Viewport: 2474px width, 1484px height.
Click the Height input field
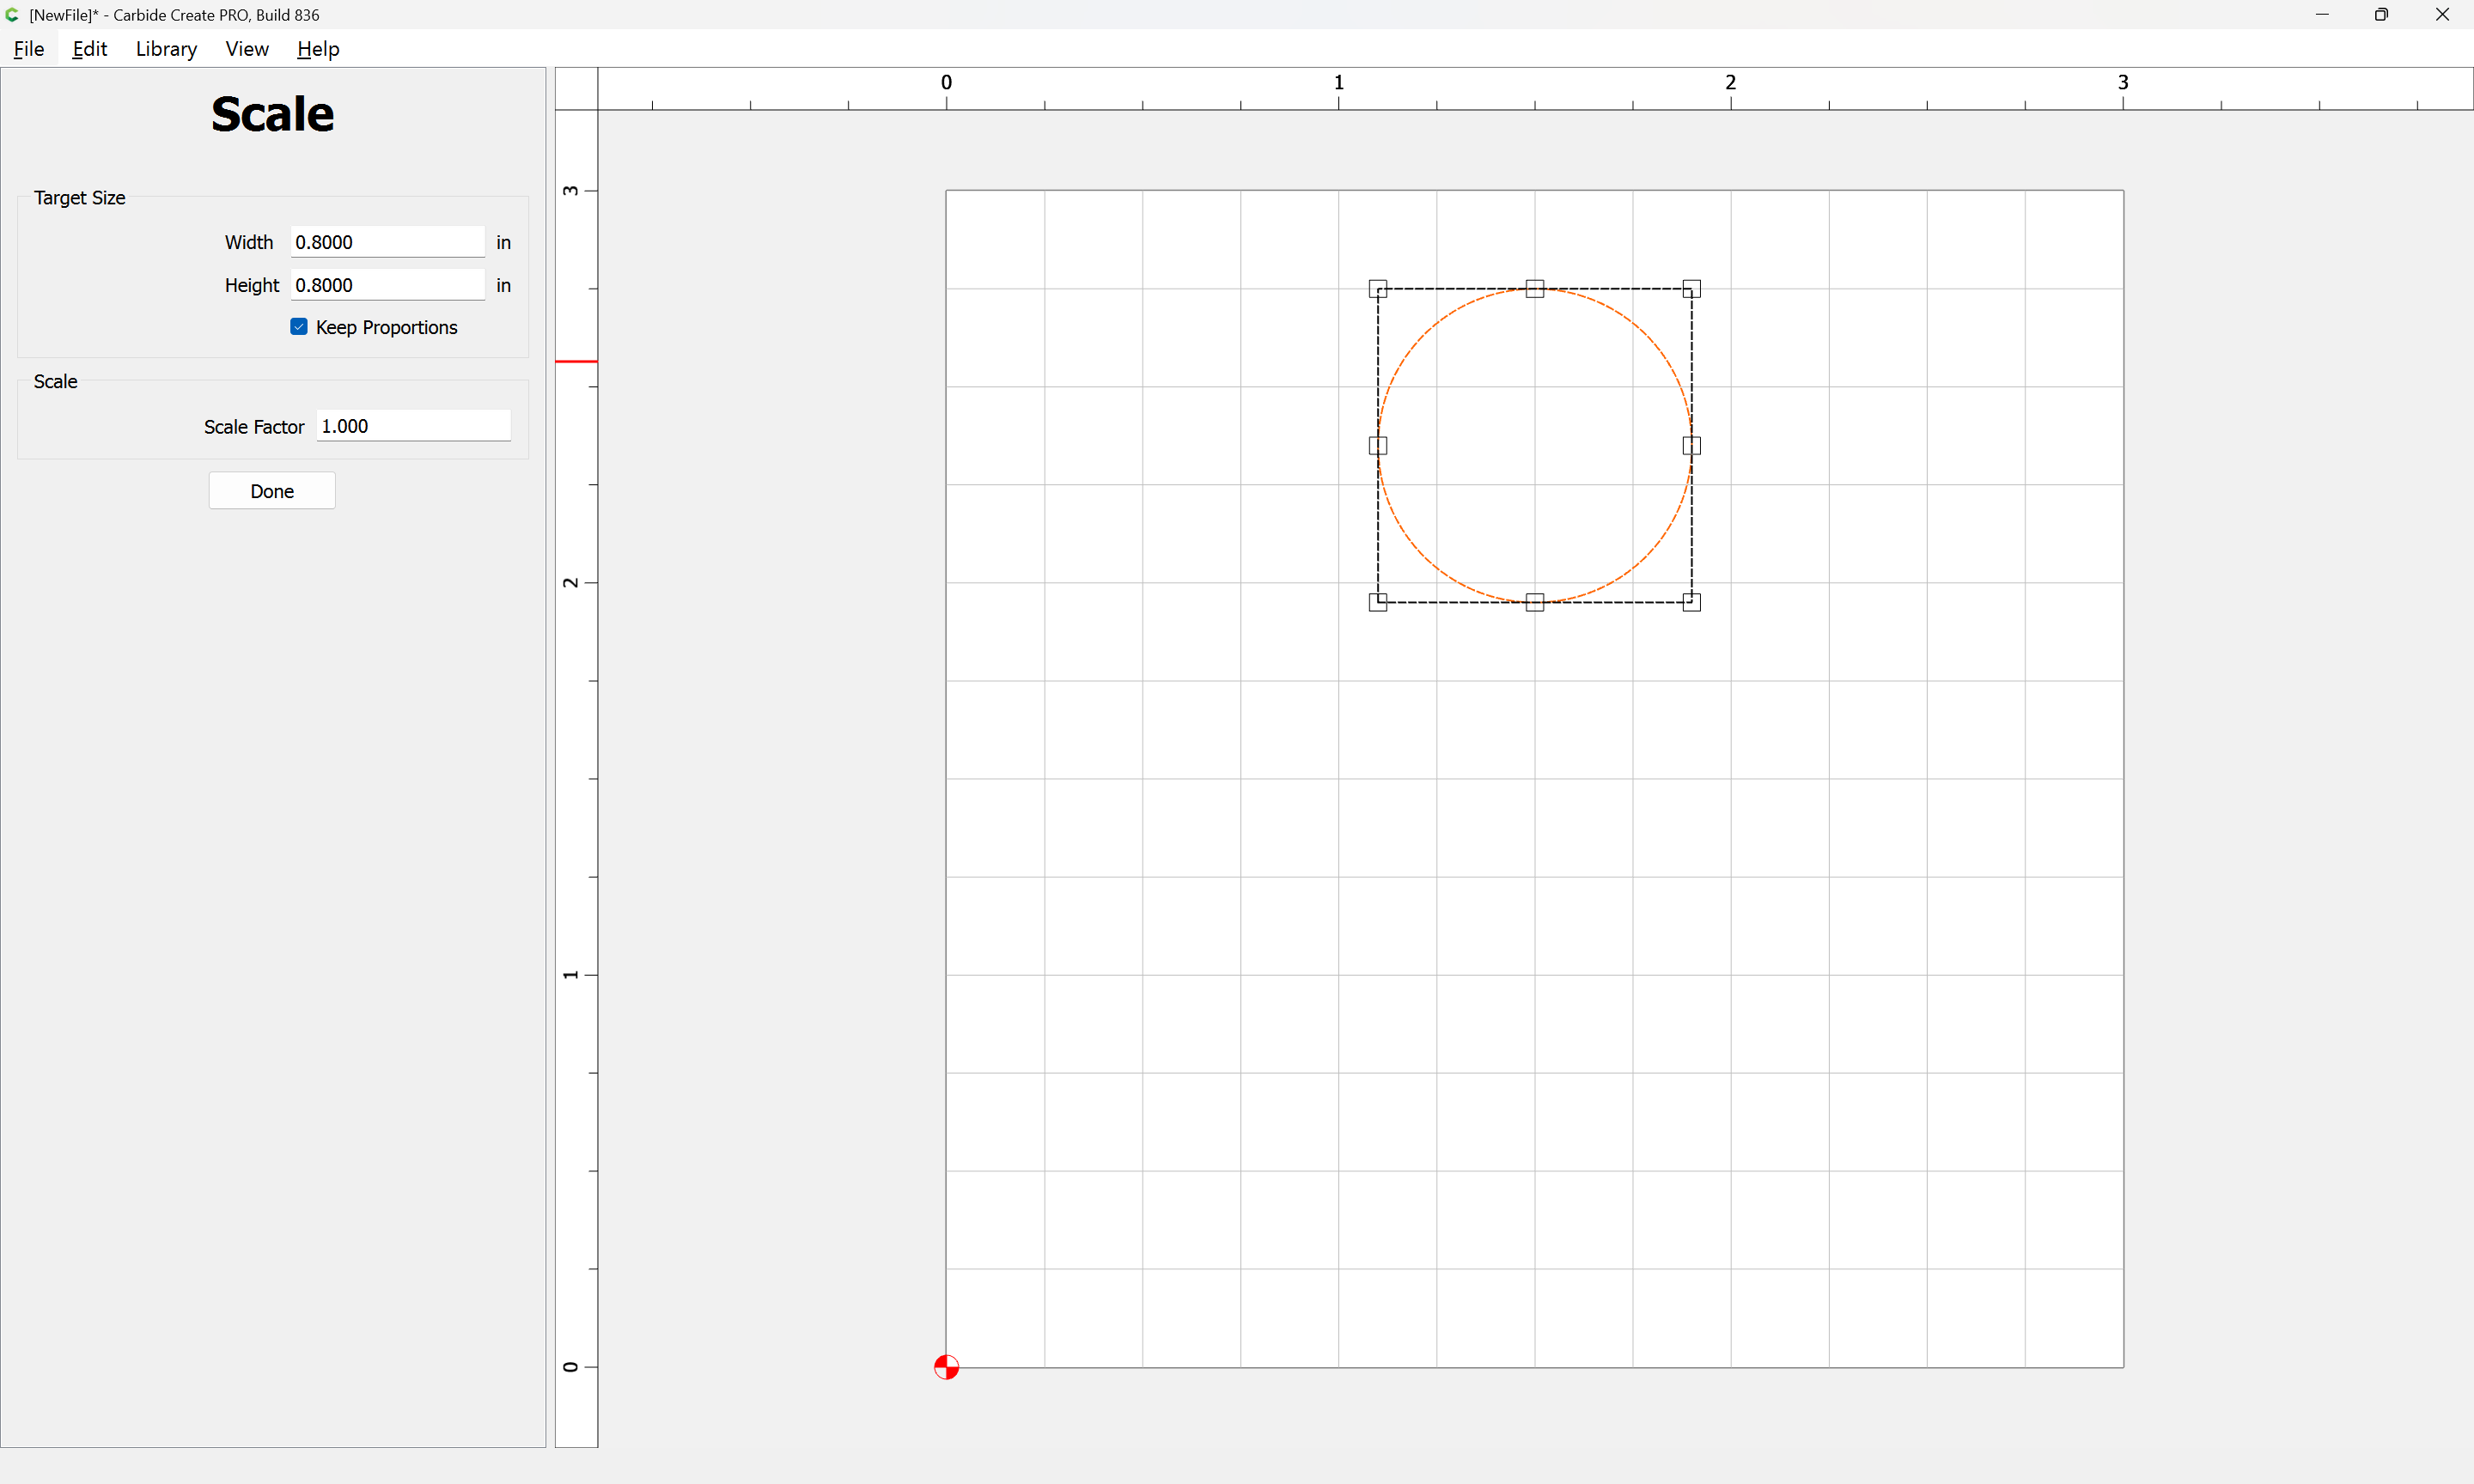click(387, 285)
